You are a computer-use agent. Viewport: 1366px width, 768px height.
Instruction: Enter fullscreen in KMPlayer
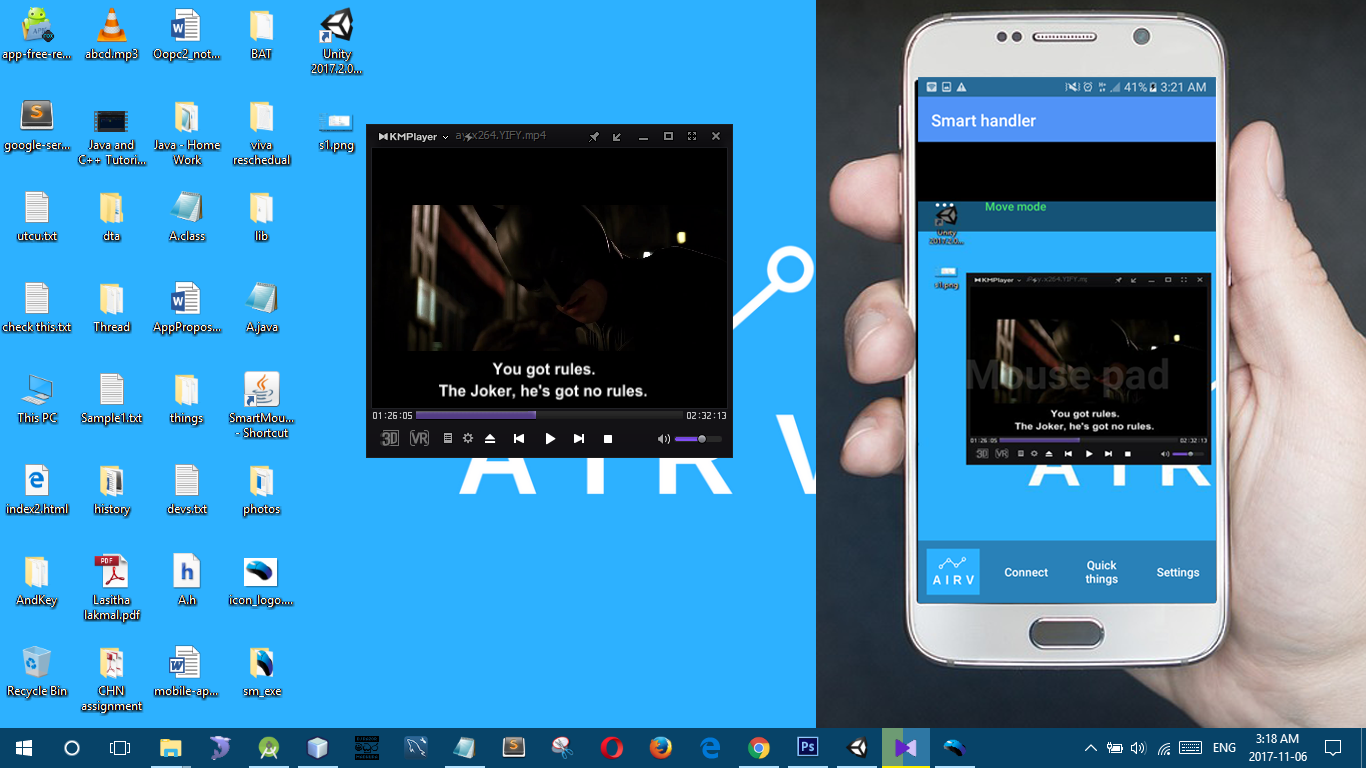pos(692,136)
